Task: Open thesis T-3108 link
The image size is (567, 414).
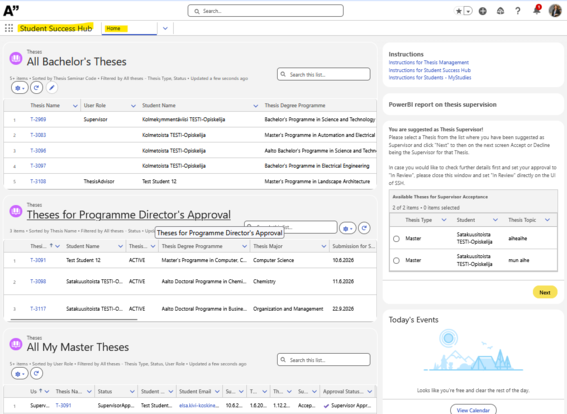Action: (x=38, y=181)
